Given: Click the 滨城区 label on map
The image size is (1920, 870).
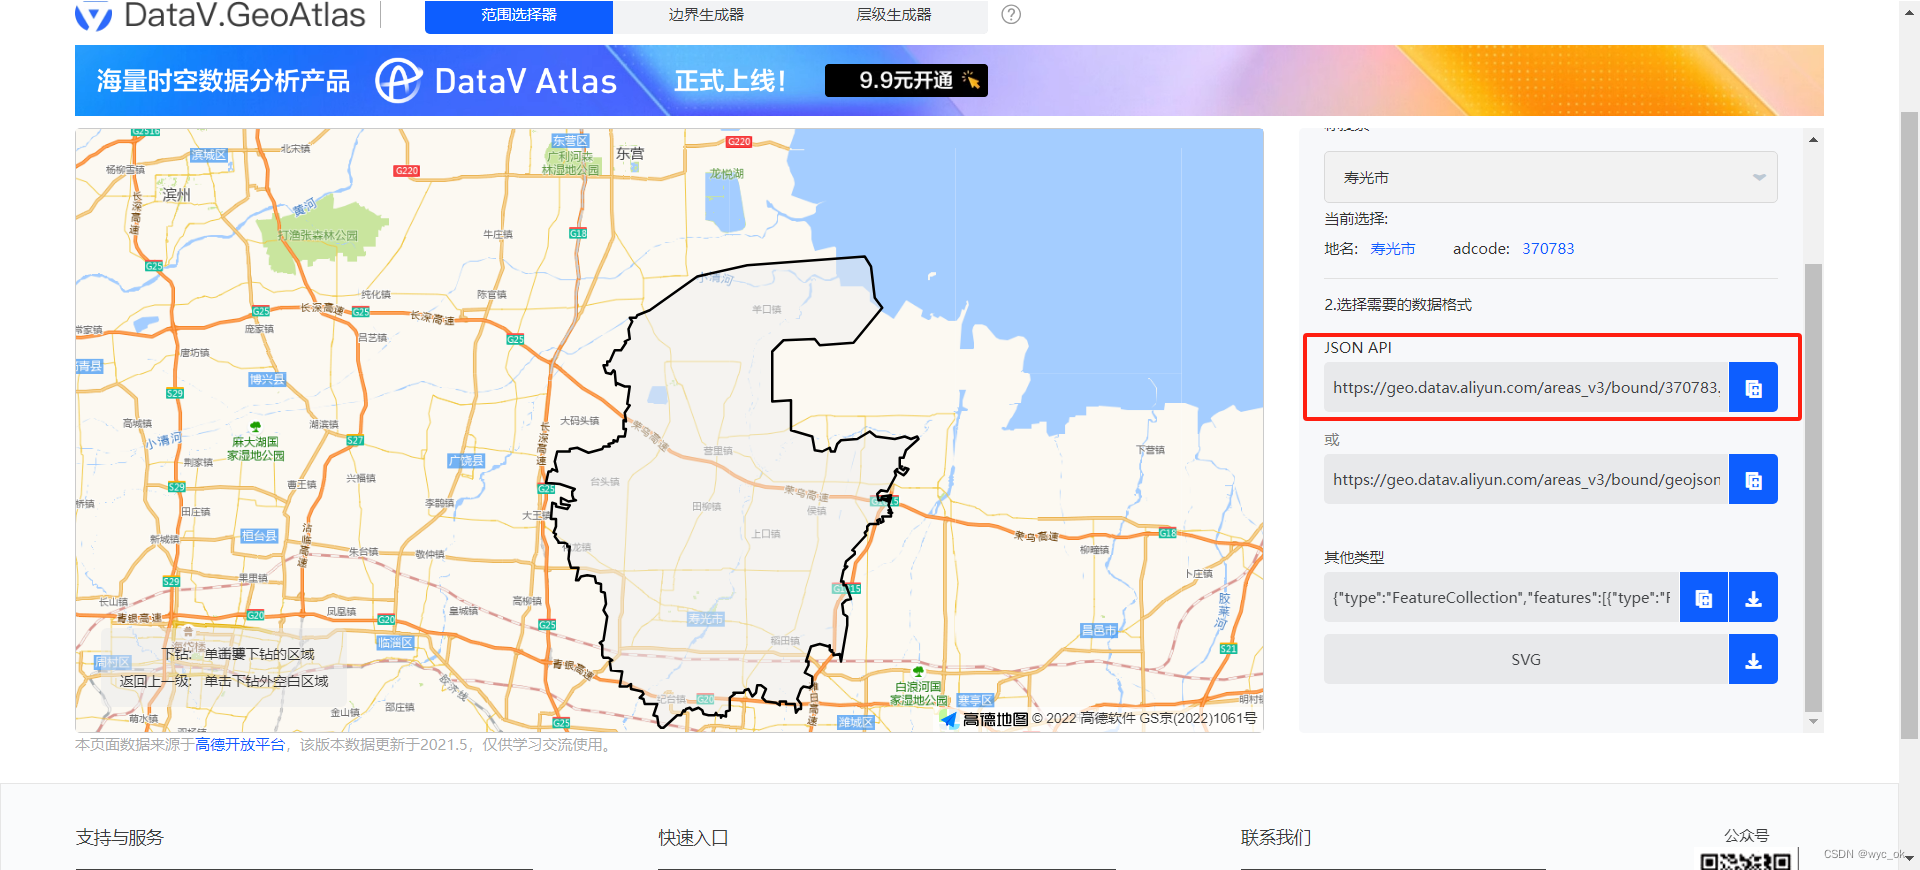Looking at the screenshot, I should point(210,155).
